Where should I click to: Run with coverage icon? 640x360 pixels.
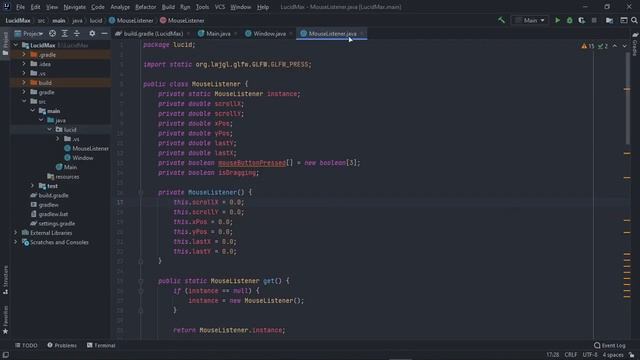point(582,20)
